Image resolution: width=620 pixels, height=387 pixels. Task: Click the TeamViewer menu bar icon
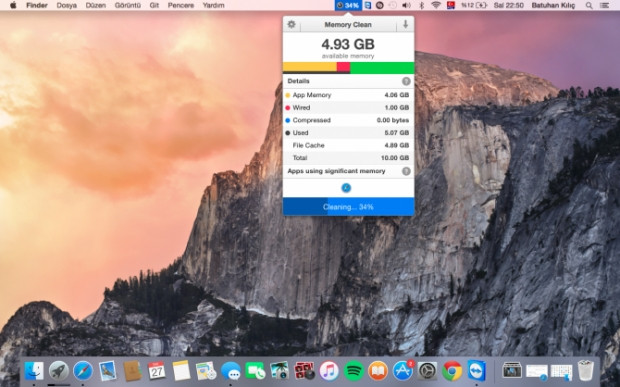click(368, 6)
